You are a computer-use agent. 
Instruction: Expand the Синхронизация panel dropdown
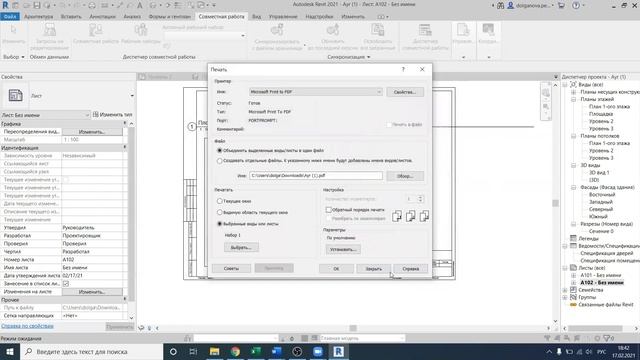tap(349, 57)
